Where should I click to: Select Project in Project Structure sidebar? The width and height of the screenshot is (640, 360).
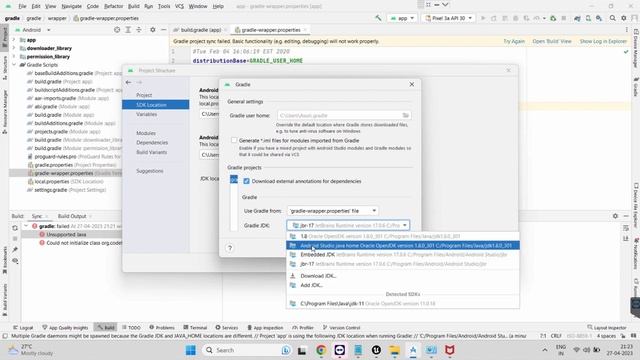click(x=144, y=95)
